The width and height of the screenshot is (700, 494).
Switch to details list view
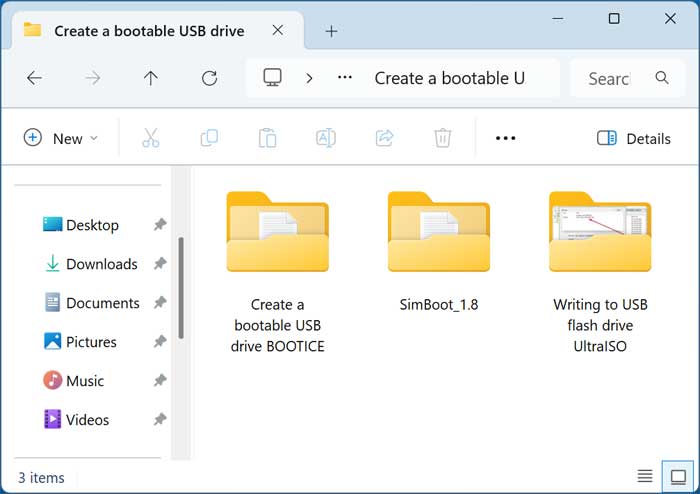[645, 476]
